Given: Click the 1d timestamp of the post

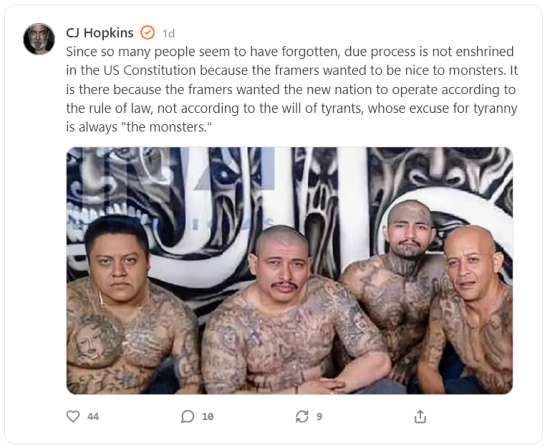Looking at the screenshot, I should tap(168, 33).
